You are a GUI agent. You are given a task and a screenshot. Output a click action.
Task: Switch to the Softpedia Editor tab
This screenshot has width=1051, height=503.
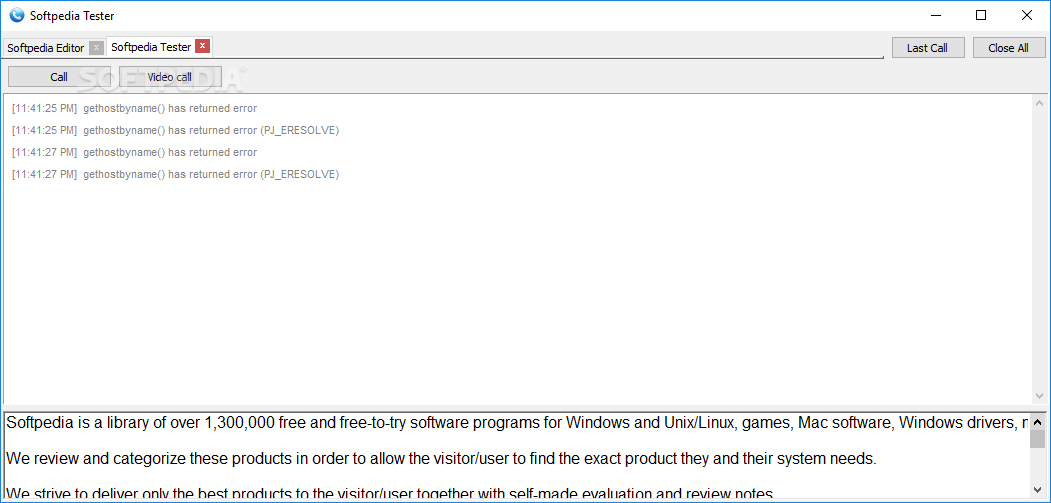click(46, 48)
